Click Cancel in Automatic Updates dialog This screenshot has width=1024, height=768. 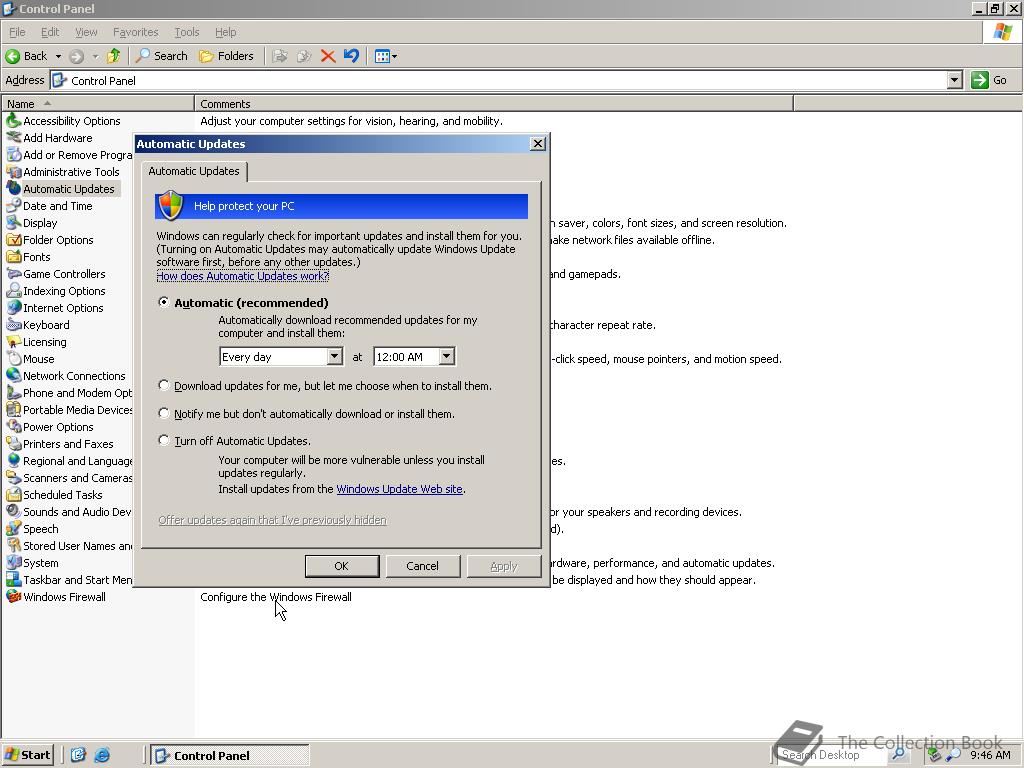click(423, 566)
